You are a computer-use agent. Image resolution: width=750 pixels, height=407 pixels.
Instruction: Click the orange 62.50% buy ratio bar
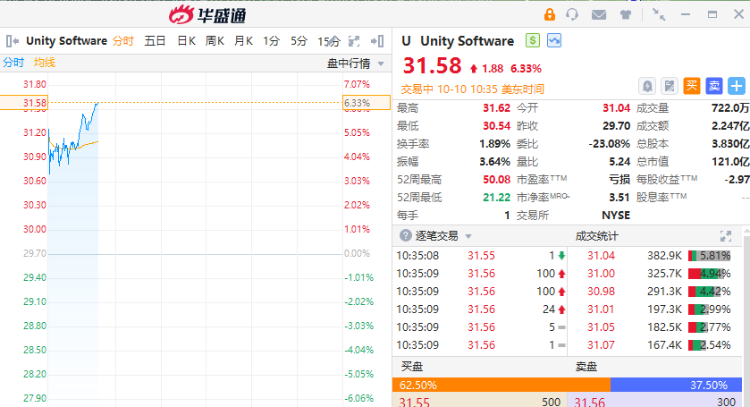[501, 385]
